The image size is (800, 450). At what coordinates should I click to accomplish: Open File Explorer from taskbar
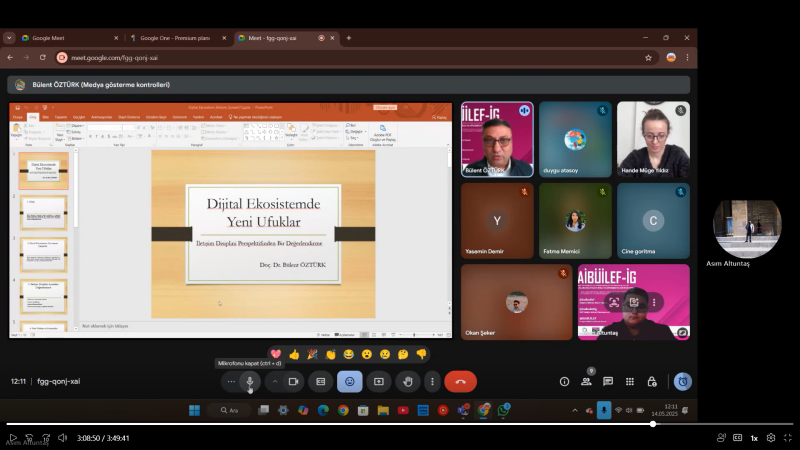point(383,410)
